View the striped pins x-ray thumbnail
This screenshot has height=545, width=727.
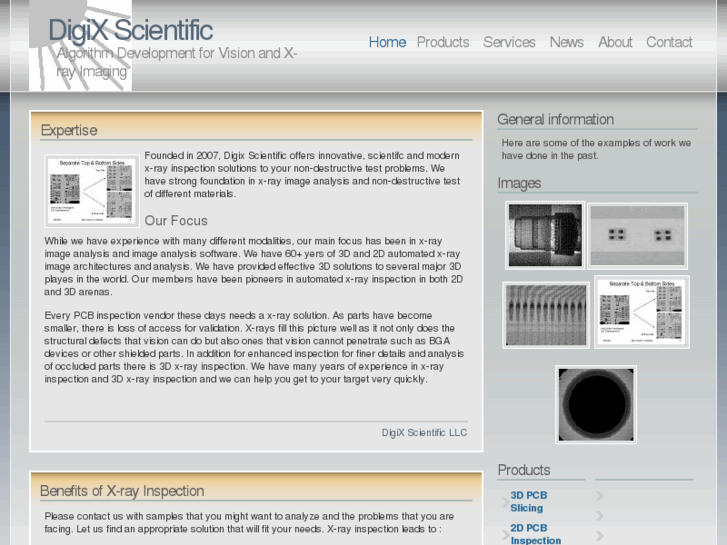pos(546,315)
